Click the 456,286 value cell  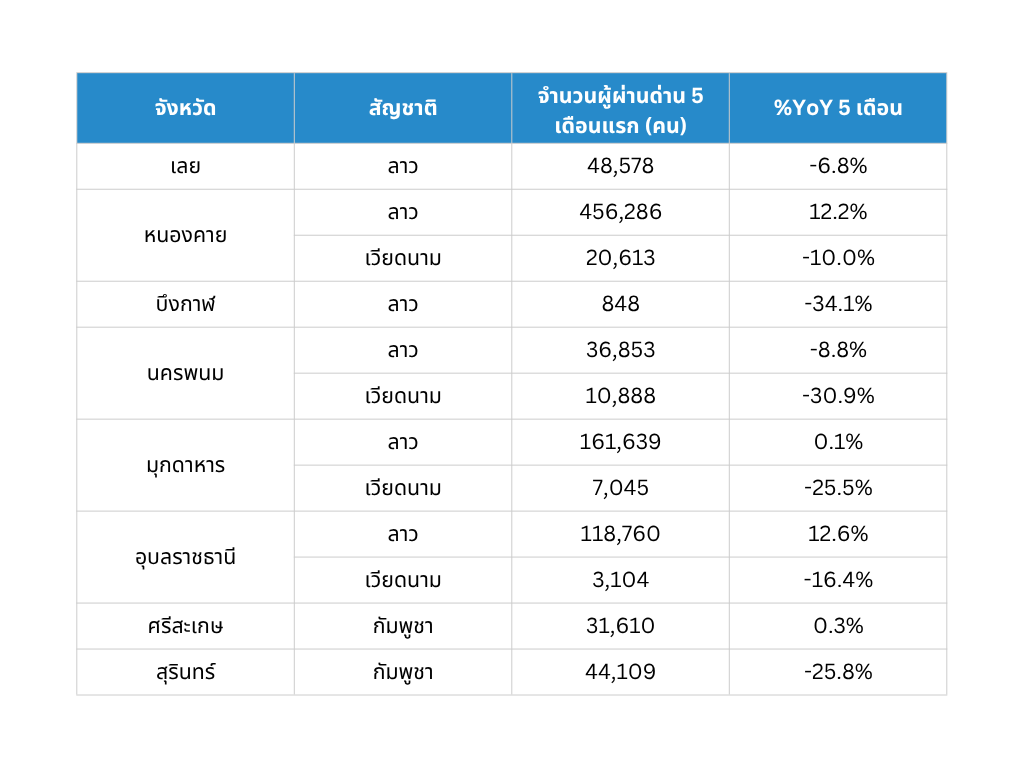click(x=620, y=212)
